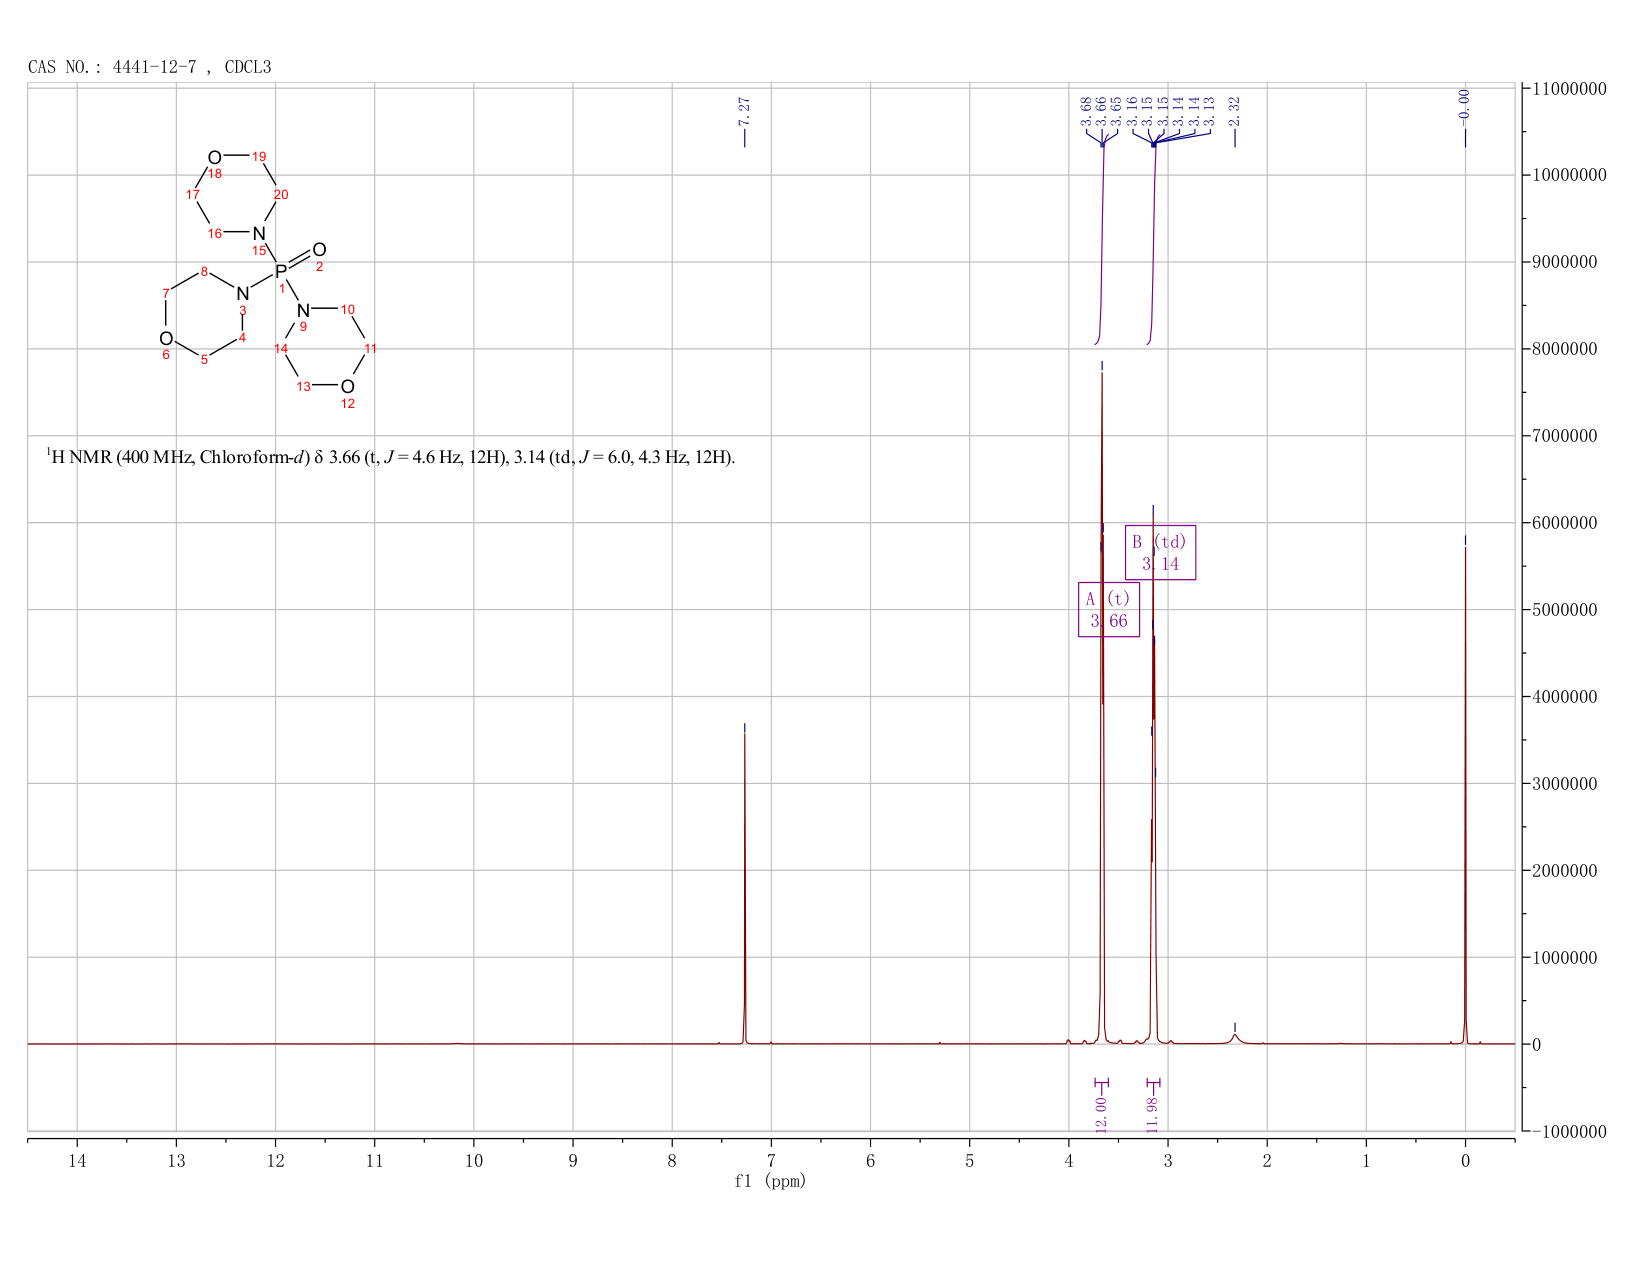Click the rightmost 3.13 peak label
1650x1275 pixels.
coord(1209,112)
